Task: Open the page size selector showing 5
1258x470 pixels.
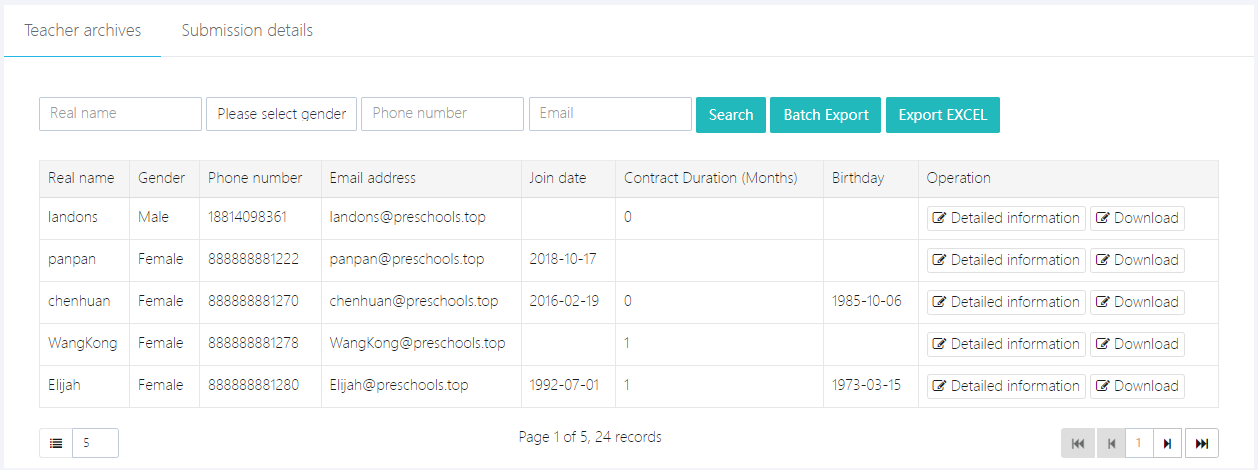Action: [95, 443]
